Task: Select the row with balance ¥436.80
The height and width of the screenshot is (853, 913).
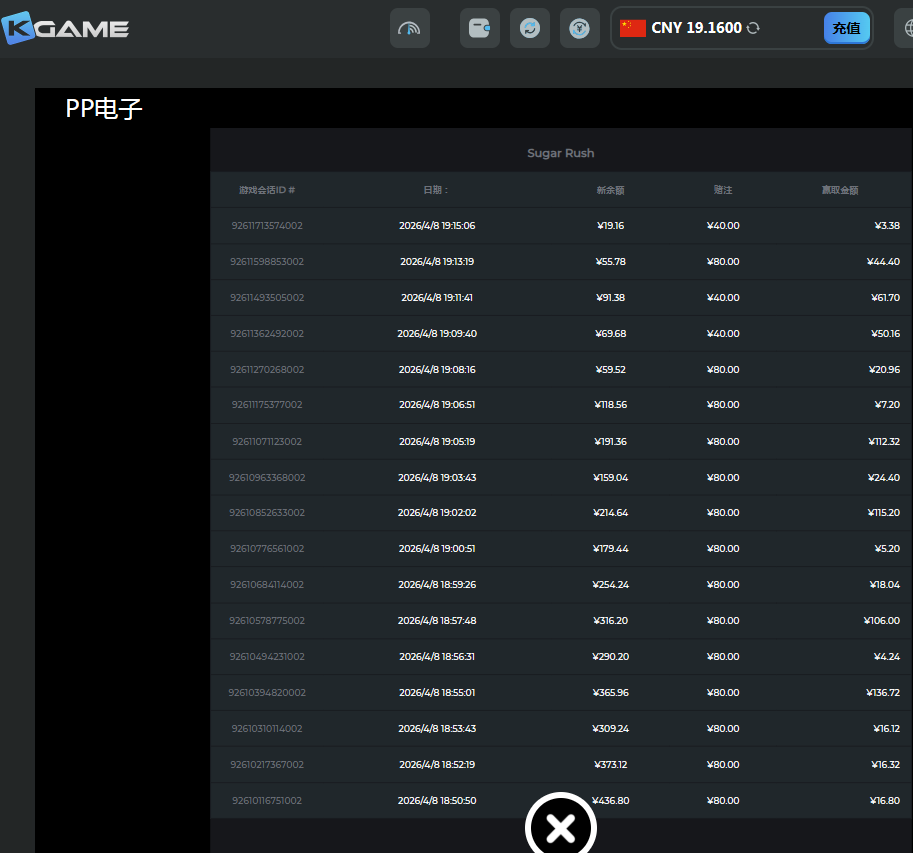Action: point(610,800)
